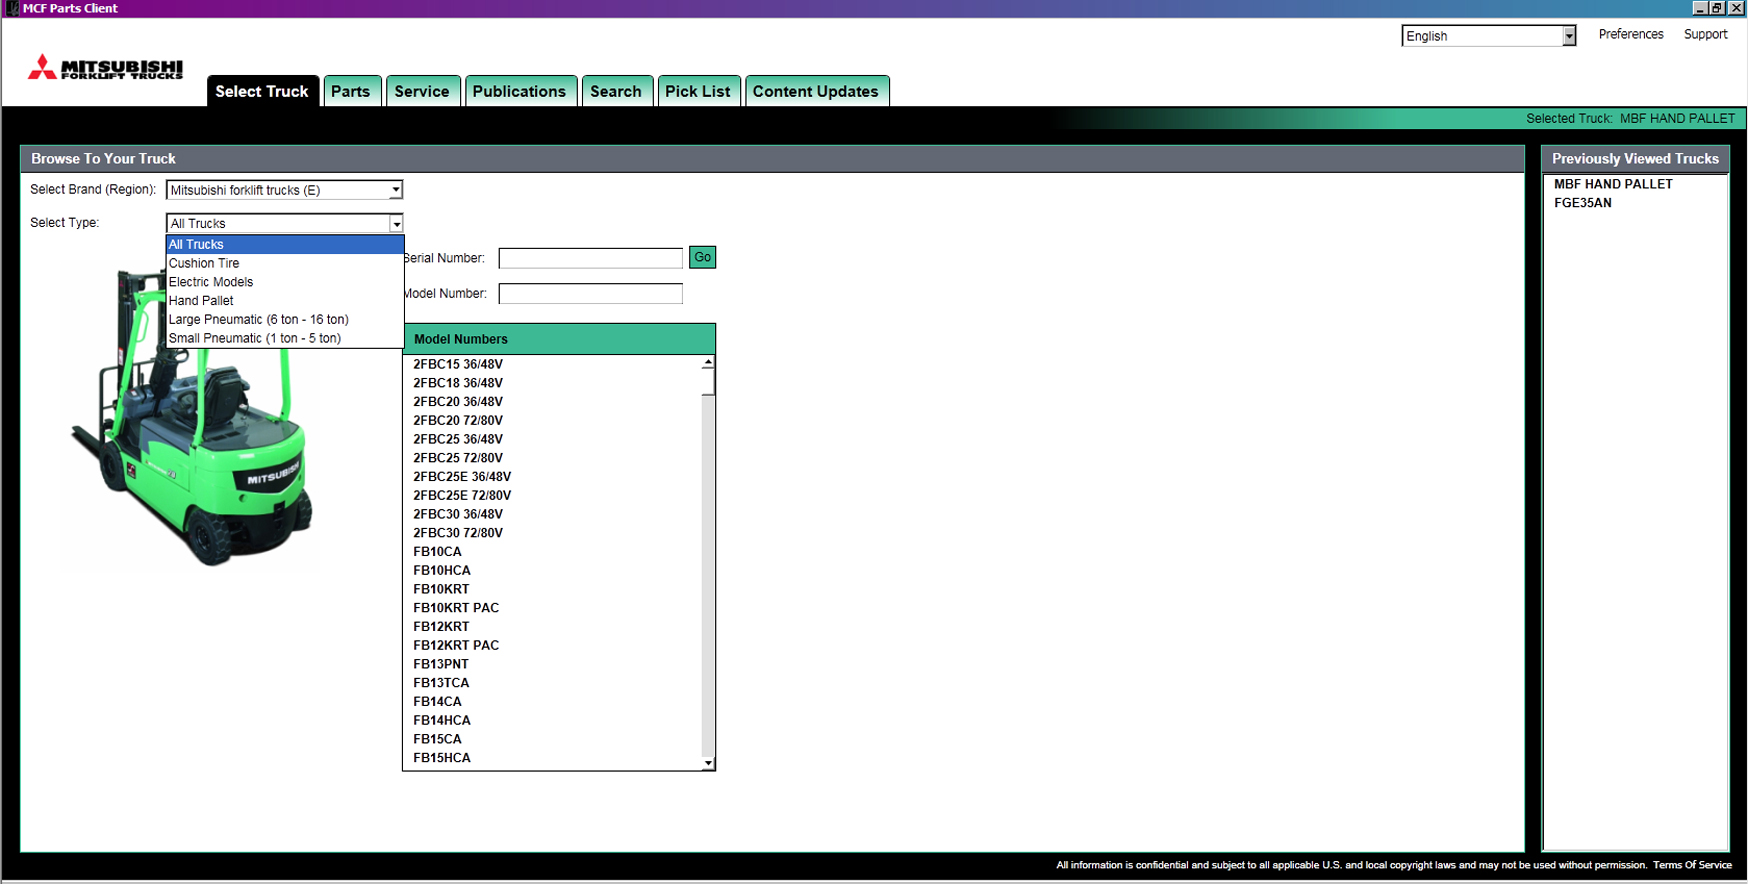Open the Content Updates tab
This screenshot has height=884, width=1748.
point(815,91)
